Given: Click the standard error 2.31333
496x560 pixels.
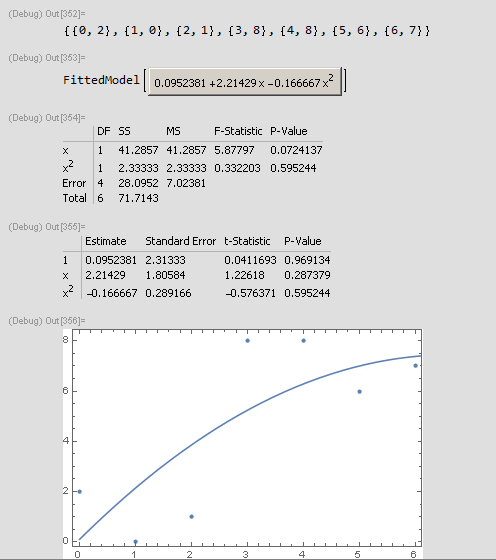Looking at the screenshot, I should point(165,260).
